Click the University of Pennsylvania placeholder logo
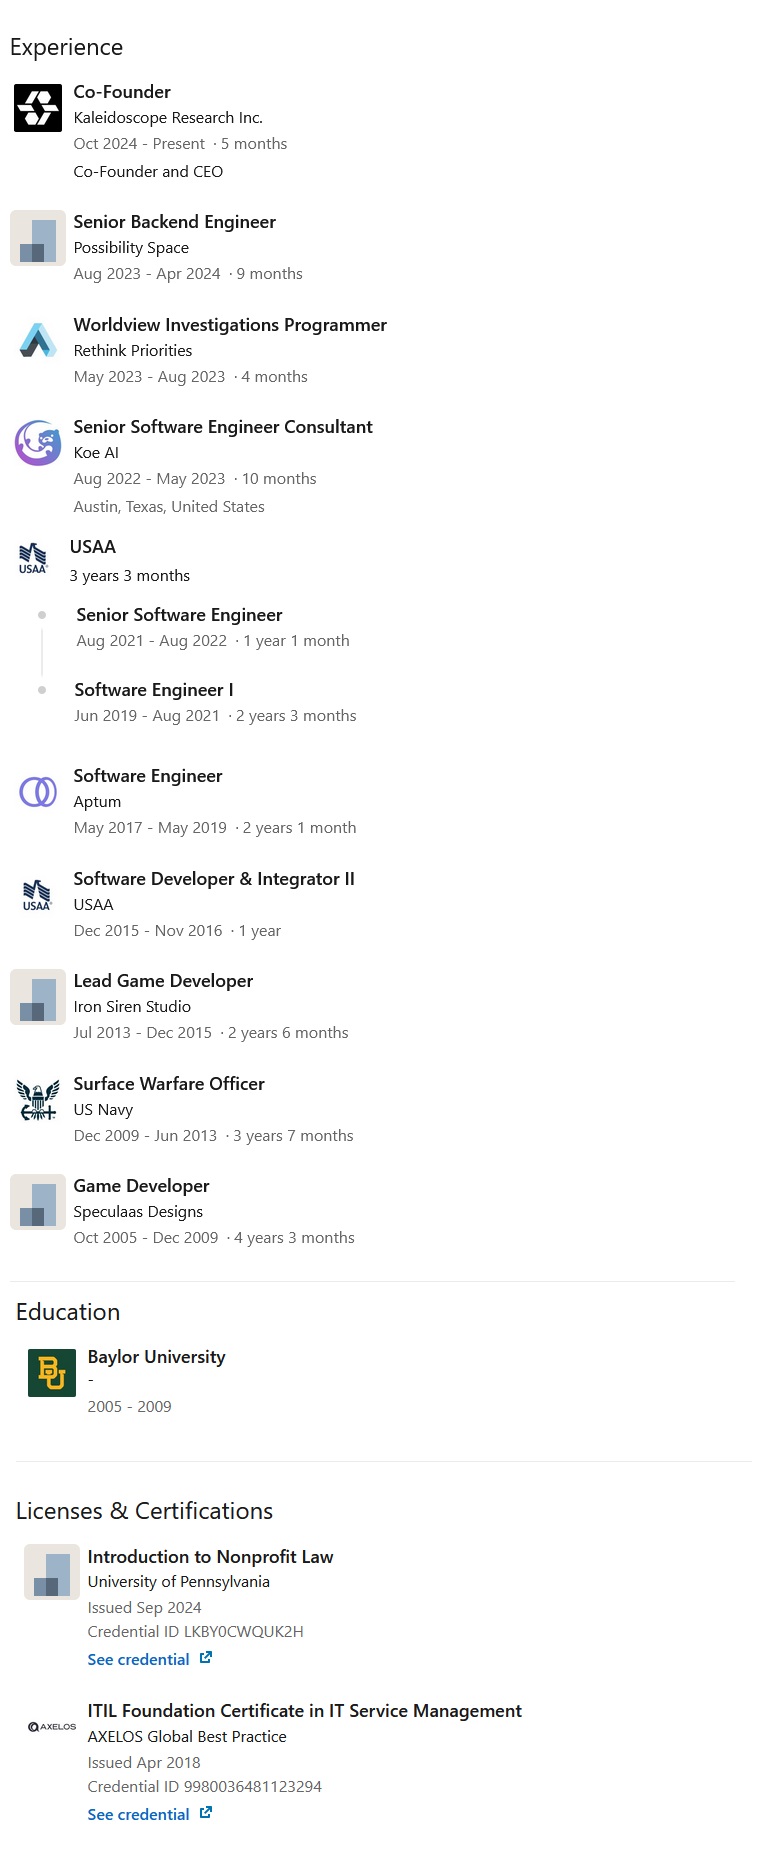 coord(52,1572)
